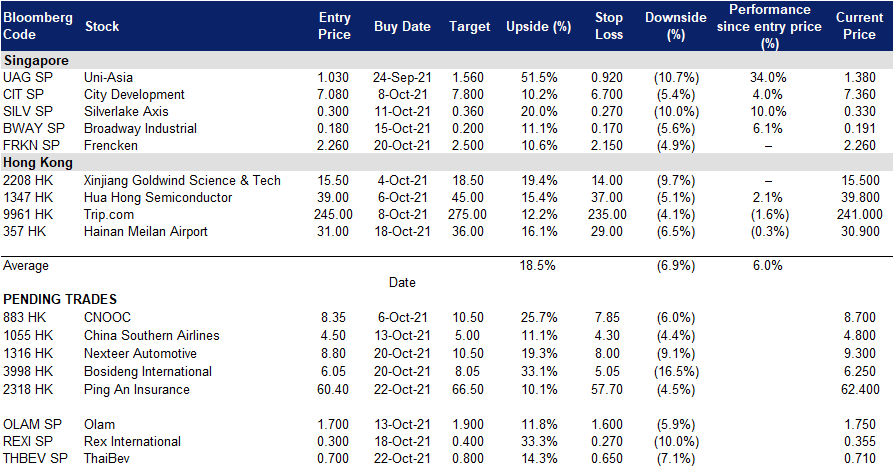
Task: Select 'City Development' stock name
Action: point(134,95)
